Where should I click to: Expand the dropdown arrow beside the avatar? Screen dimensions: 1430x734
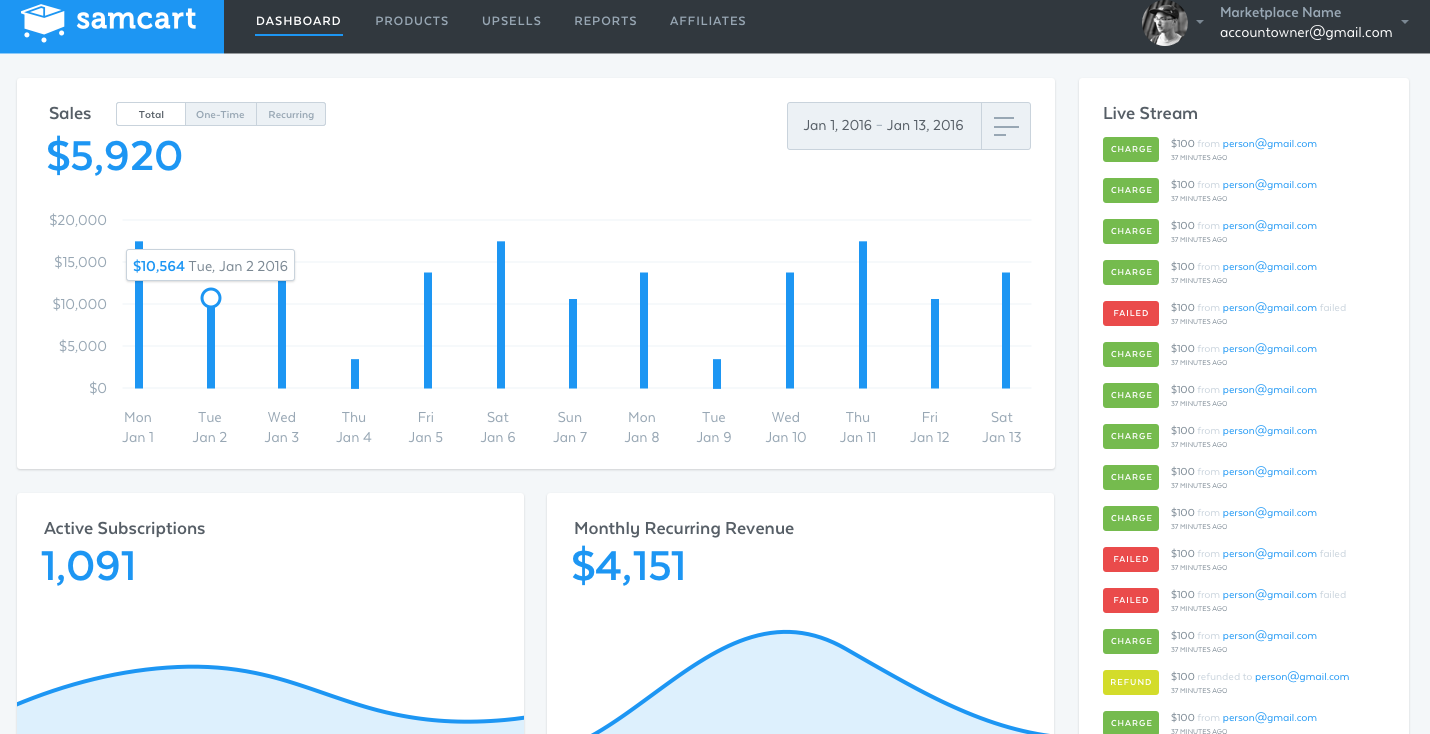point(1199,22)
